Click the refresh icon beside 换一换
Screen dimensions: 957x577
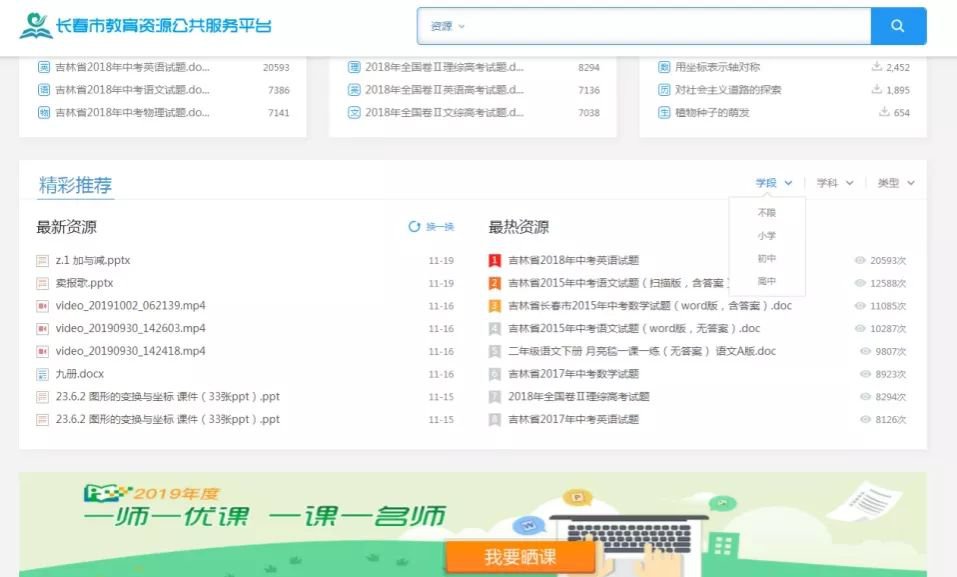(x=414, y=227)
